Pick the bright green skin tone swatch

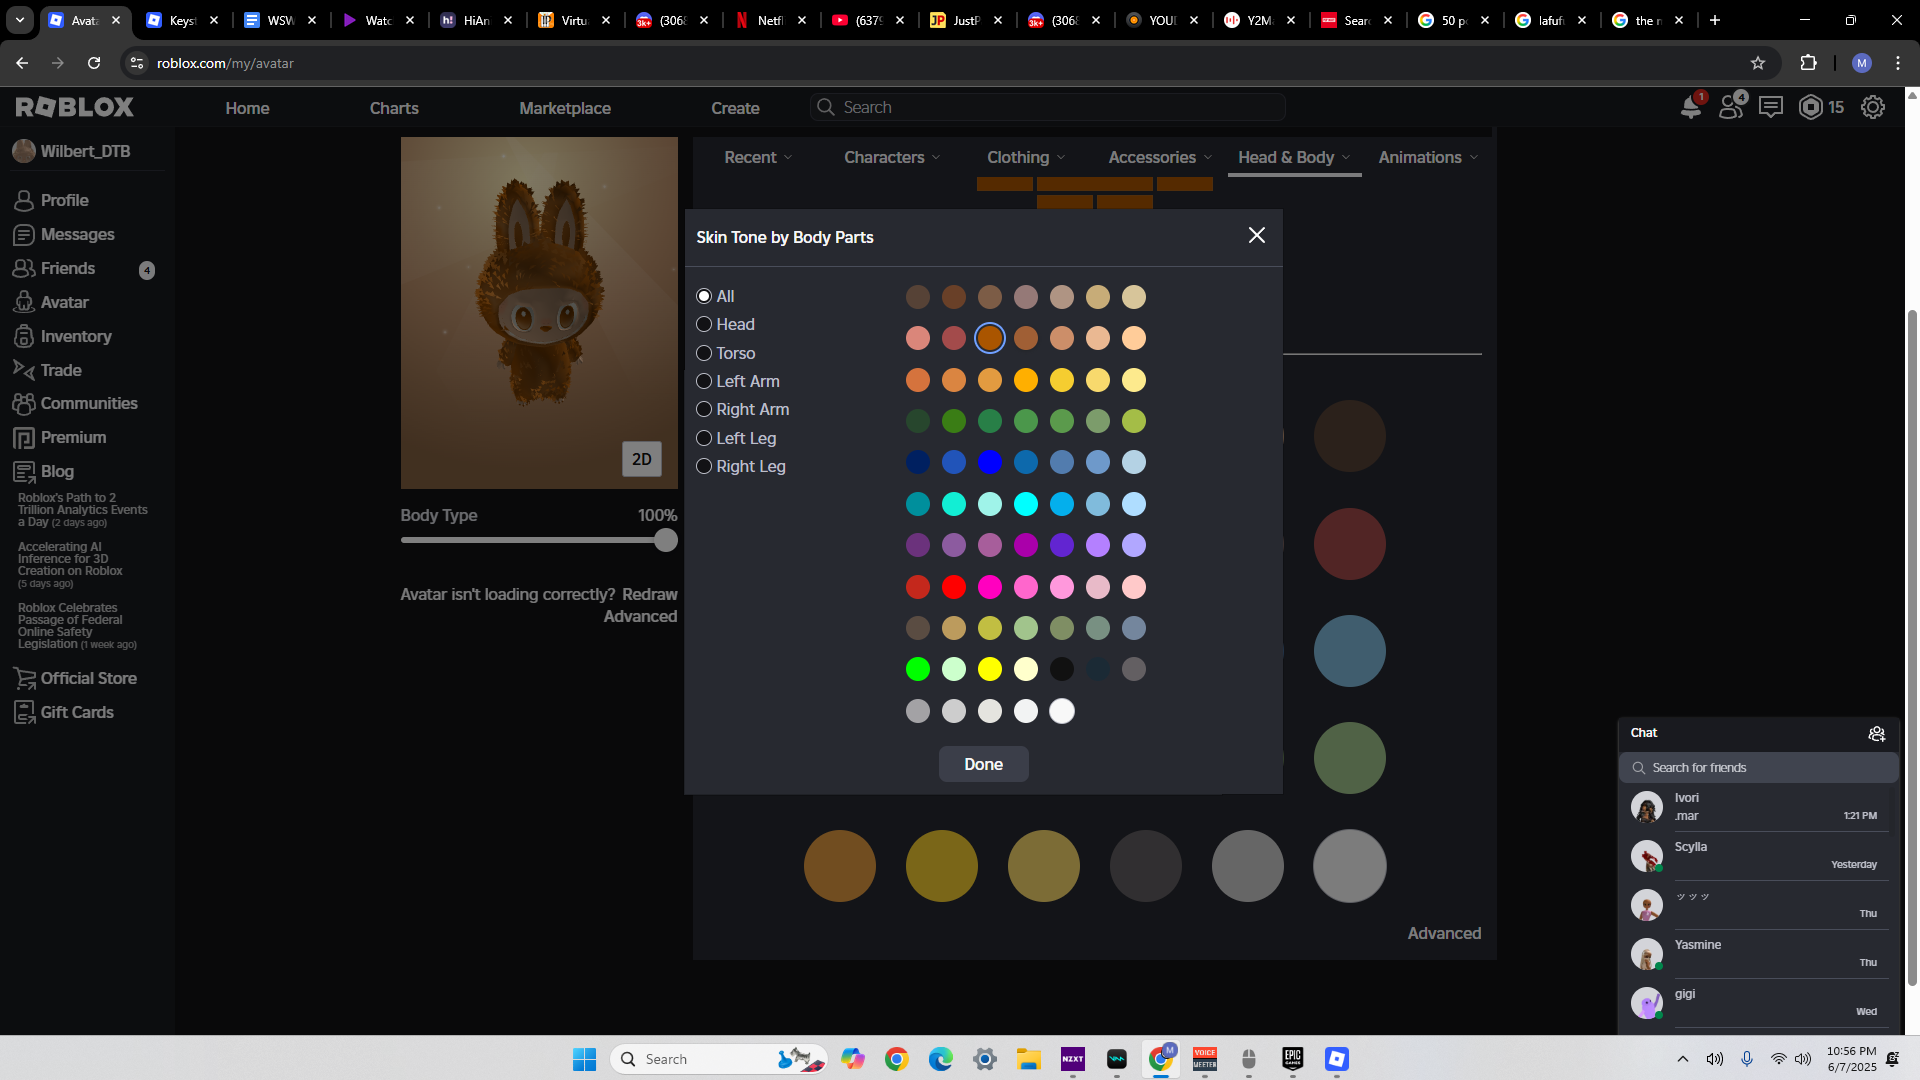(x=917, y=670)
